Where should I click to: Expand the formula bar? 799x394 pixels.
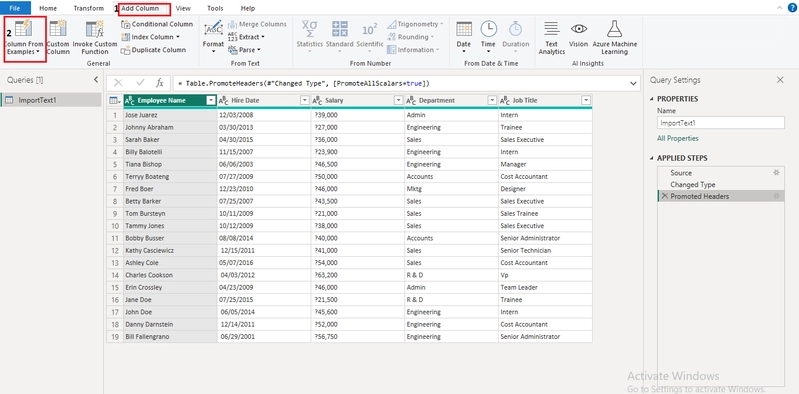(633, 83)
